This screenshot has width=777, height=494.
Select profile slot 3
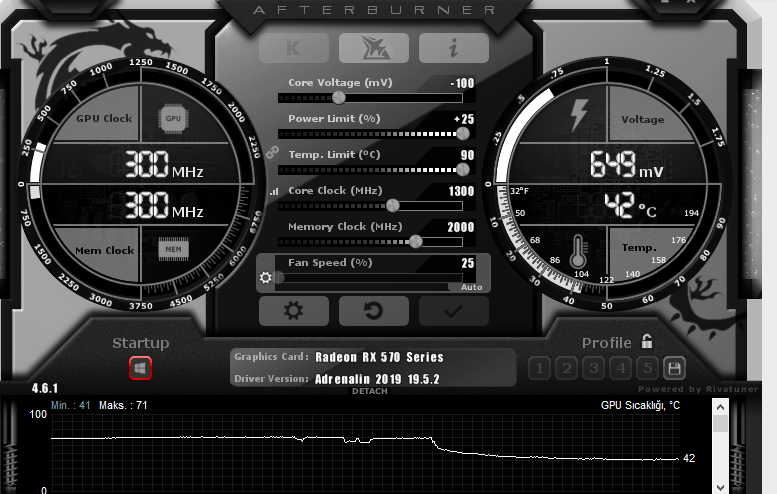(593, 368)
